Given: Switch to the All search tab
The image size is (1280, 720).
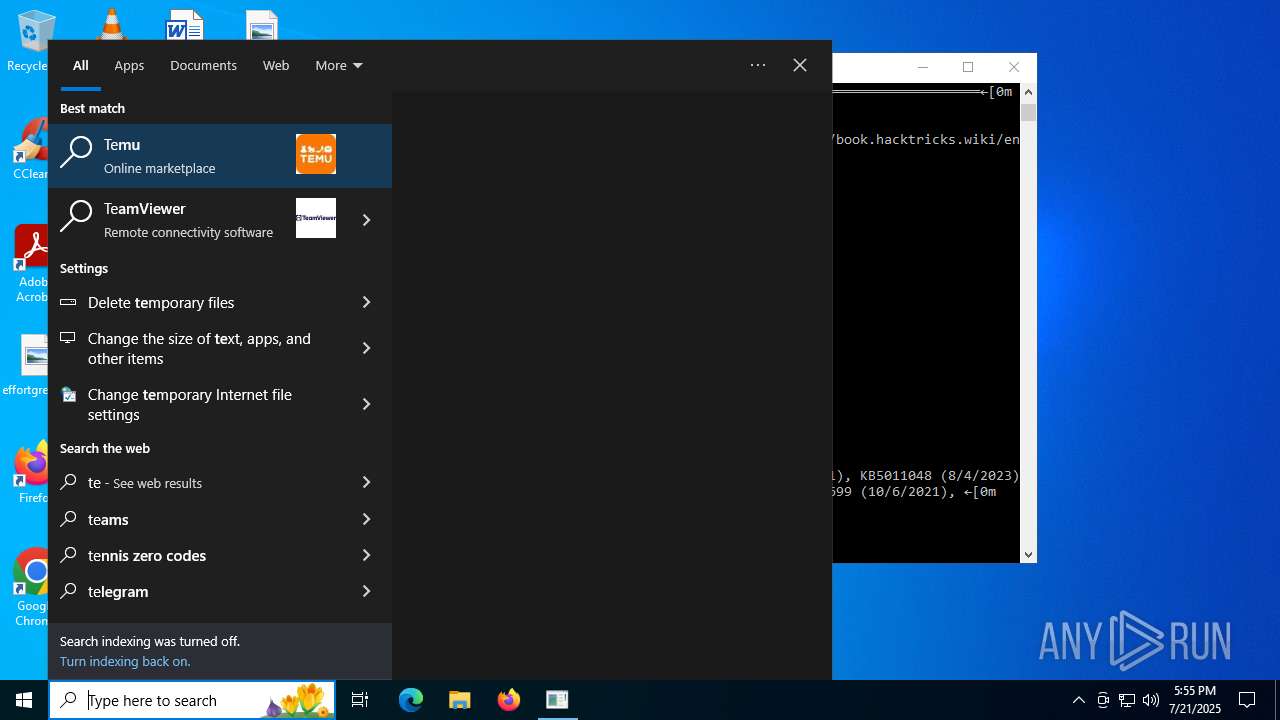Looking at the screenshot, I should tap(81, 65).
